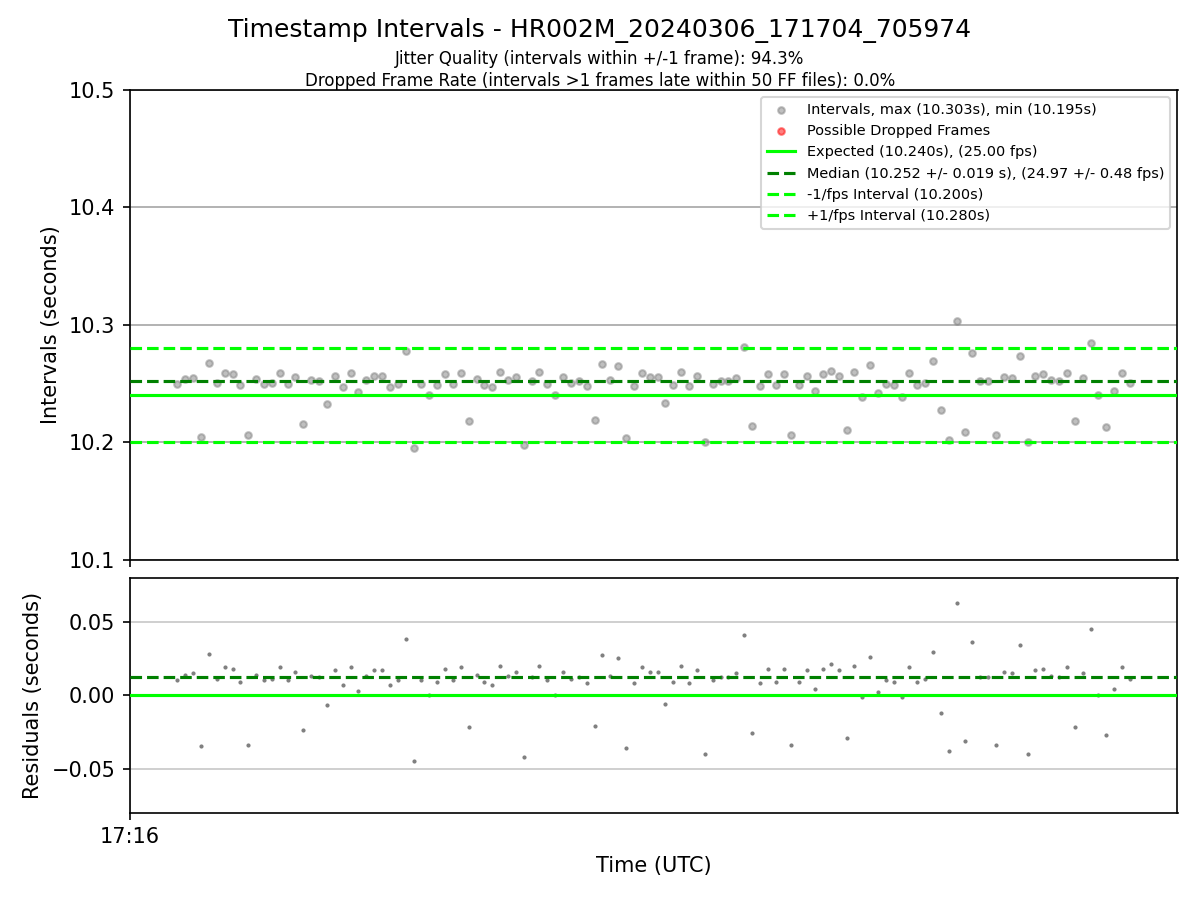Click legend entry 'Intervals, max (10.303s), min (10.195s)'
This screenshot has width=1200, height=900.
tap(951, 109)
